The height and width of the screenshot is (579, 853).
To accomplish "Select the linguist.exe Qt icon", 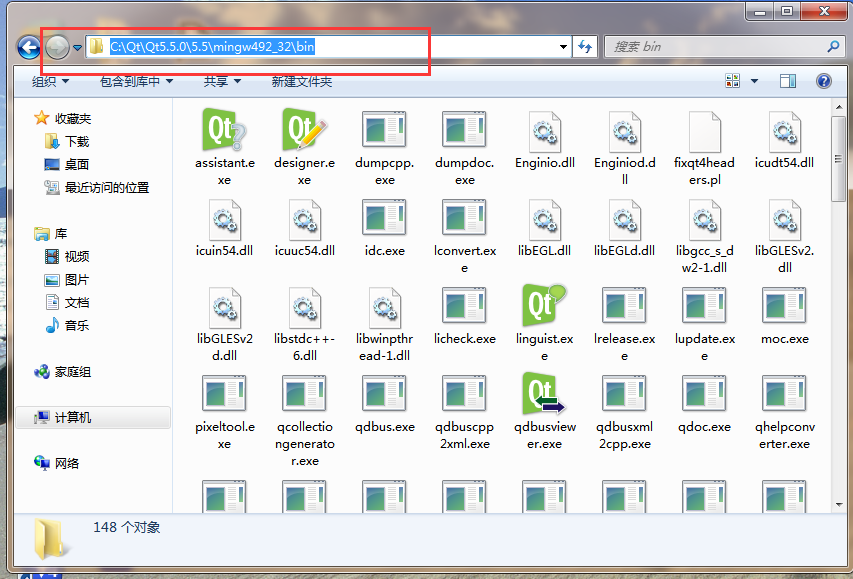I will click(545, 305).
